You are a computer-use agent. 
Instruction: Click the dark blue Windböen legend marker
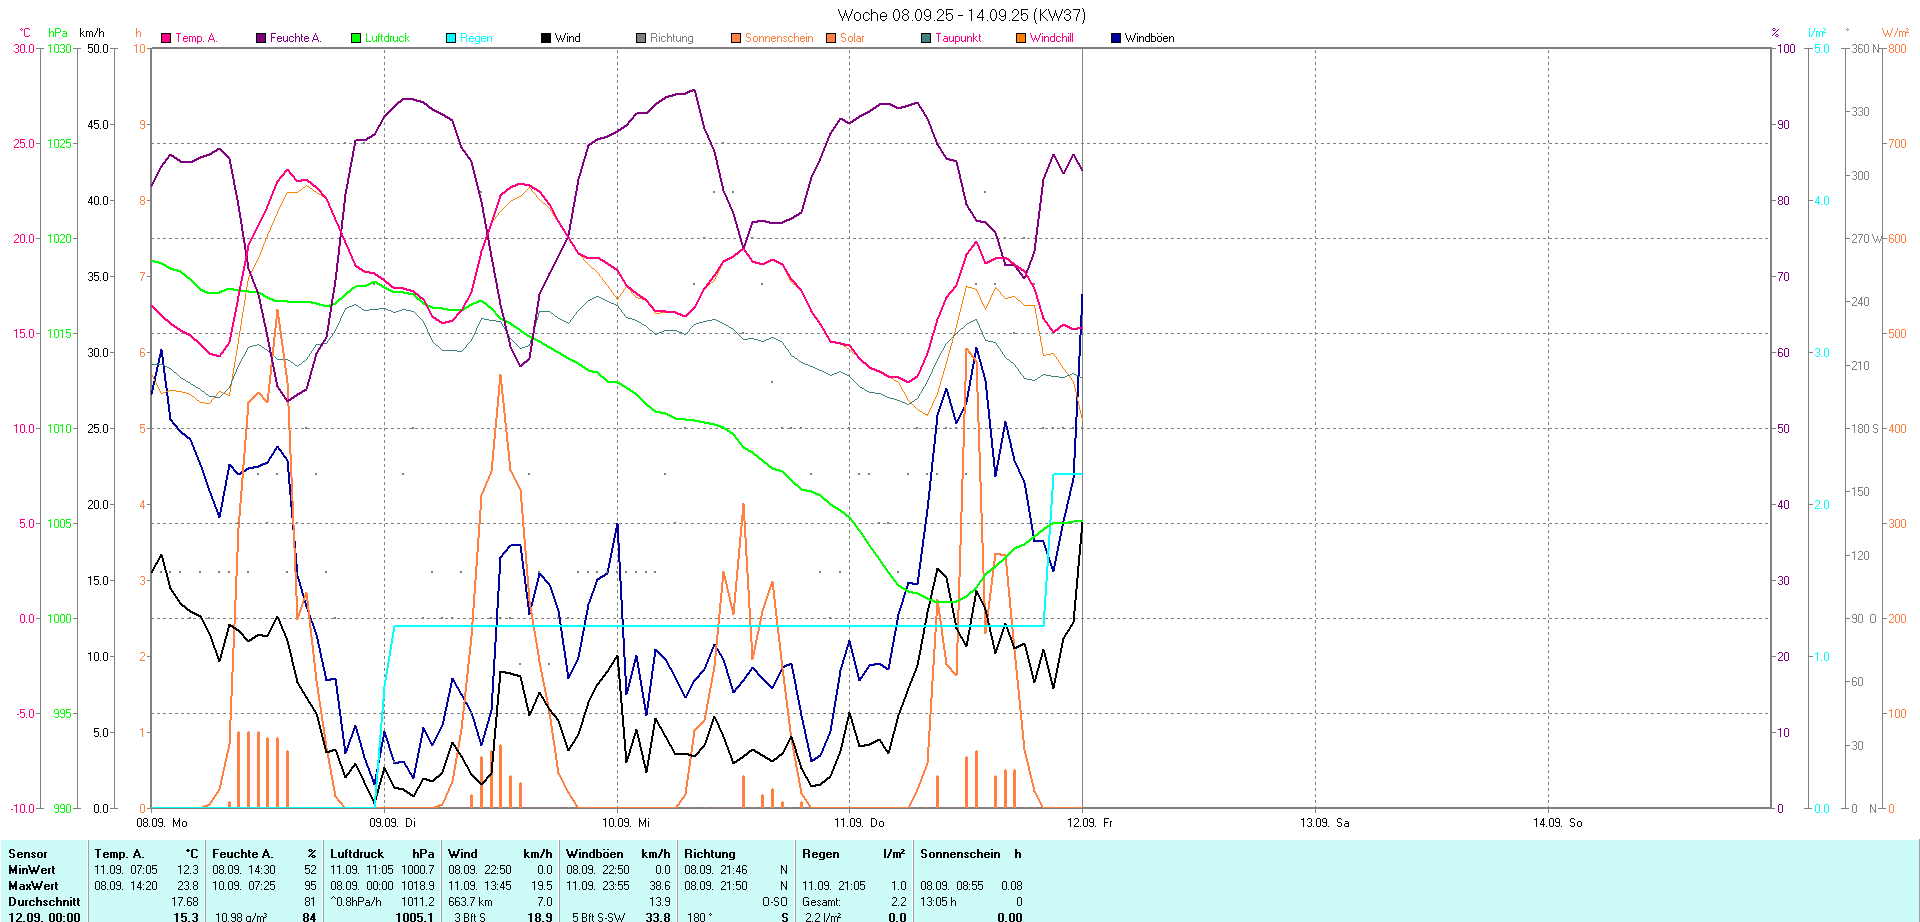1116,38
